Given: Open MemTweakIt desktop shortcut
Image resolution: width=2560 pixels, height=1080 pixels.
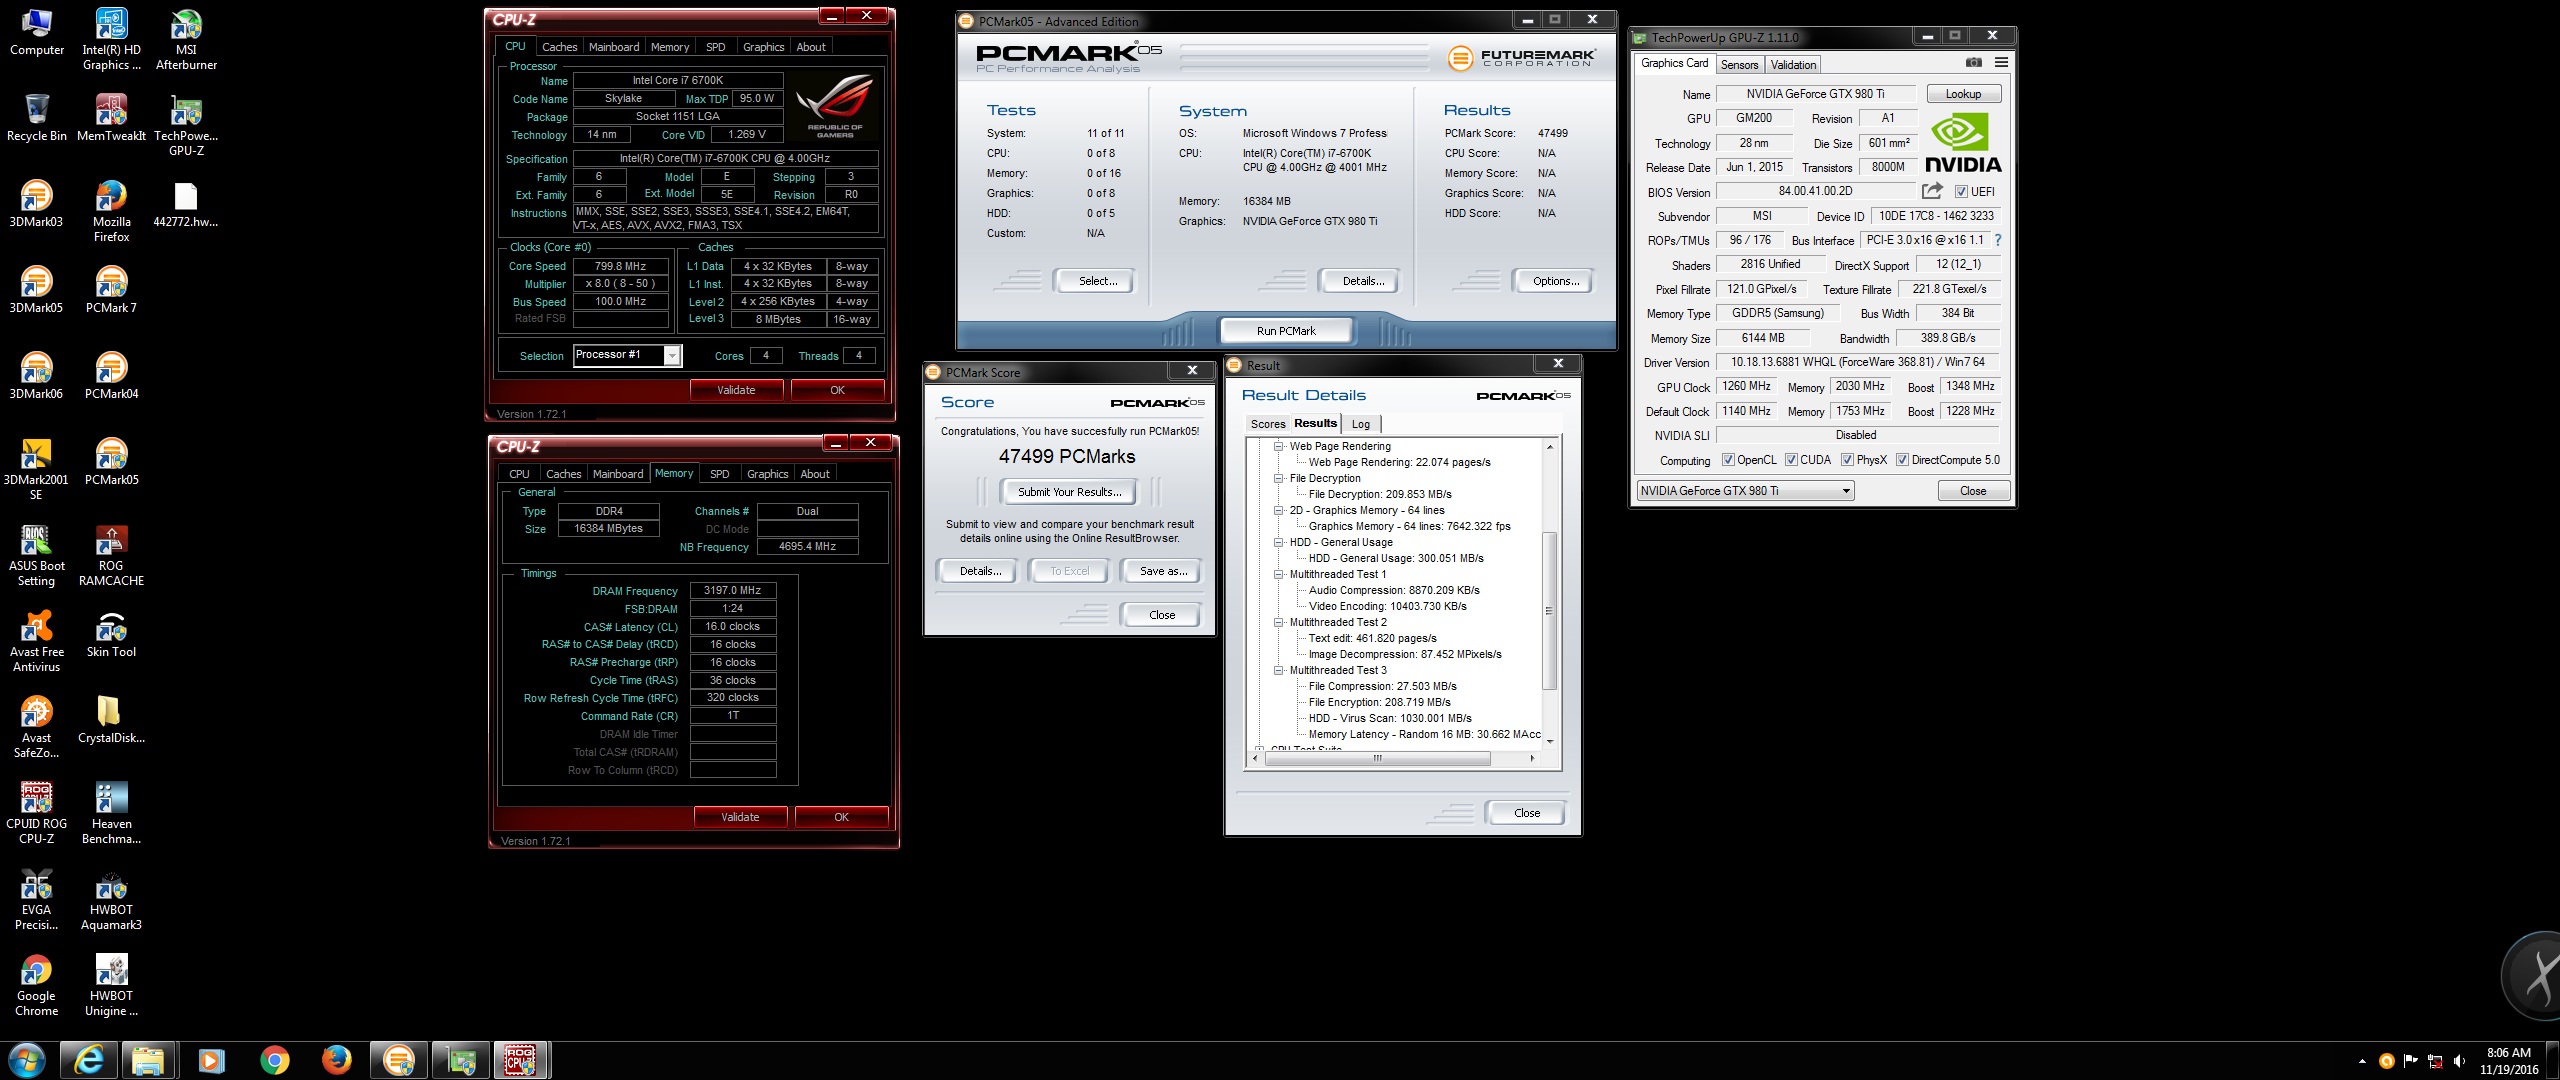Looking at the screenshot, I should coord(111,118).
